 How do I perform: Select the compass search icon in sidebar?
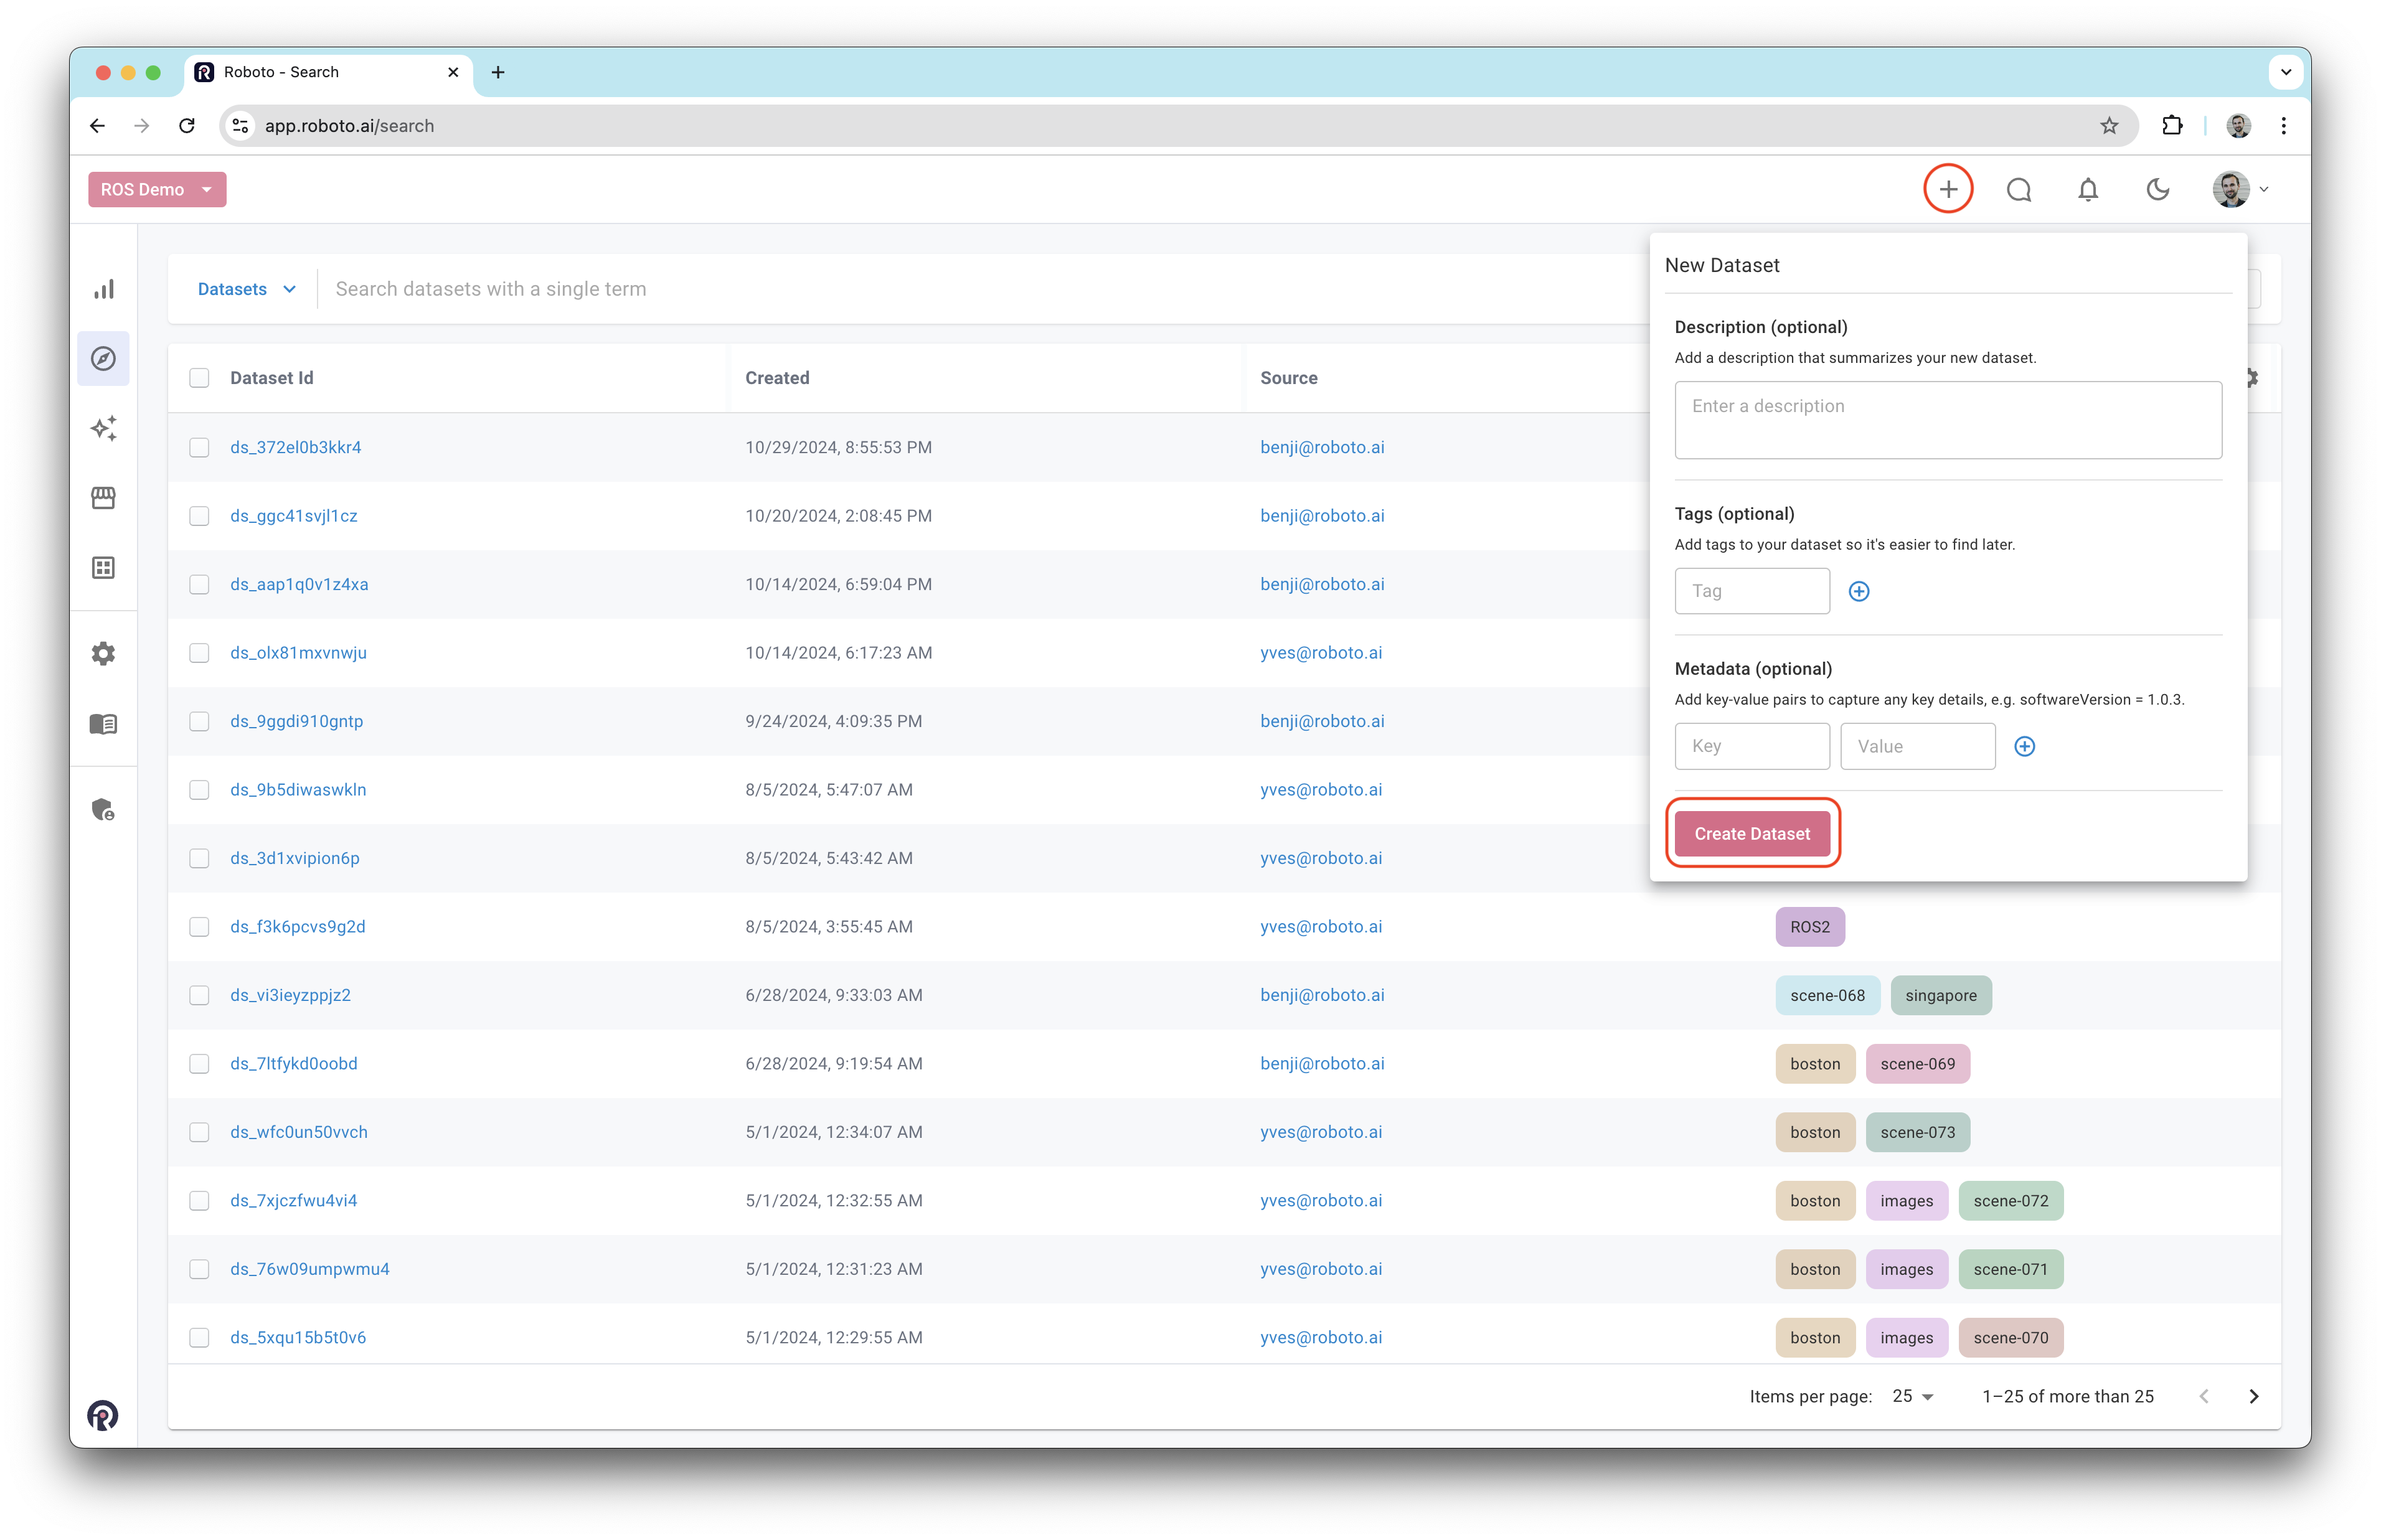(x=104, y=358)
